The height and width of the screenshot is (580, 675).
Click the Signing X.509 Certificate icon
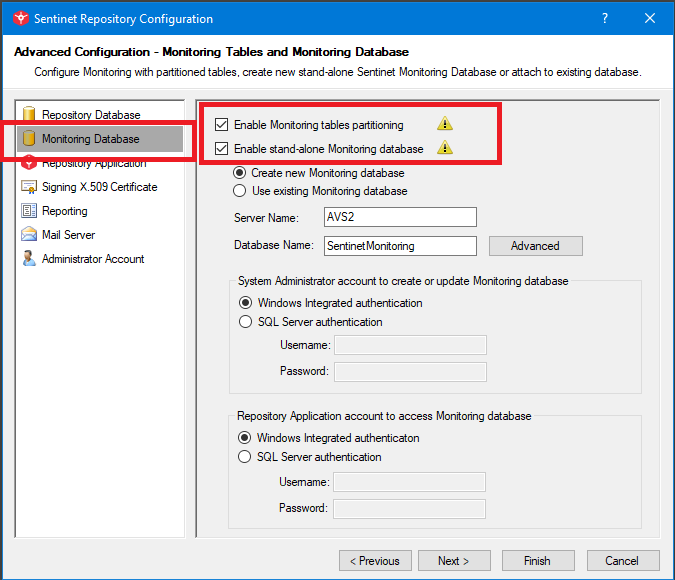click(29, 187)
